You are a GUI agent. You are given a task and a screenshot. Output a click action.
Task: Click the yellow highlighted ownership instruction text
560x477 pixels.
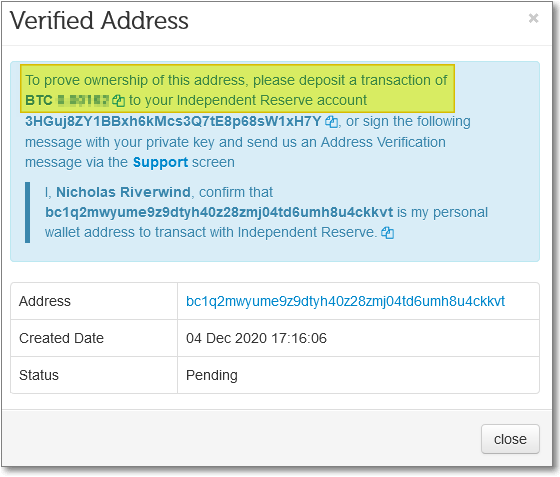coord(238,89)
